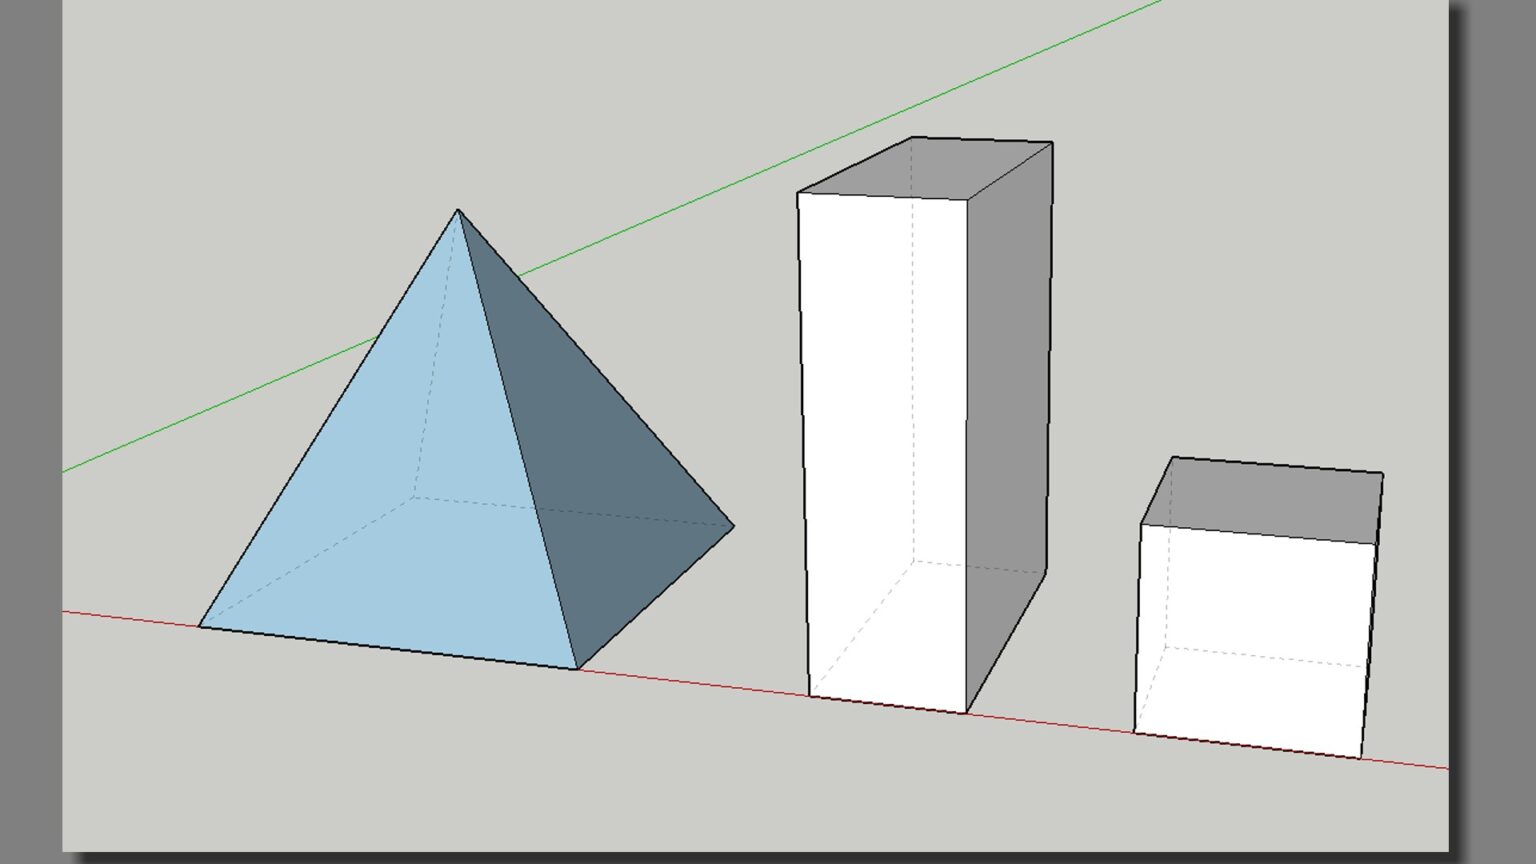This screenshot has width=1536, height=864.
Task: Select the small cube's white front face
Action: (x=1250, y=640)
